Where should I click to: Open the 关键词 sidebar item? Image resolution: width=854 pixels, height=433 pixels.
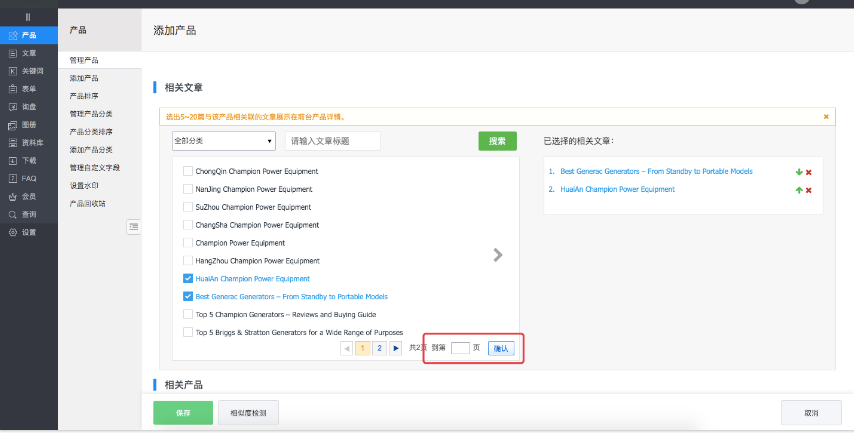tap(32, 71)
